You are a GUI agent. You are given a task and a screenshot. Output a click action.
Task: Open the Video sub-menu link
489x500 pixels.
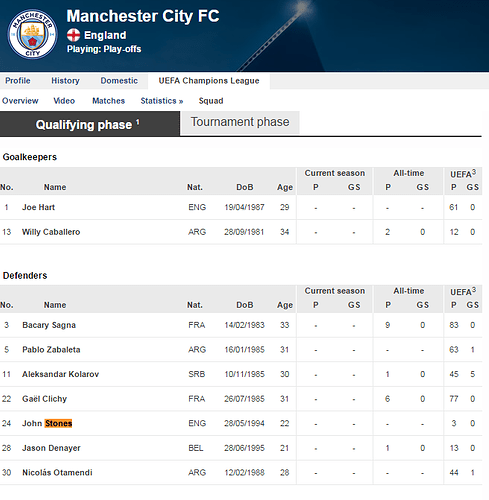64,101
